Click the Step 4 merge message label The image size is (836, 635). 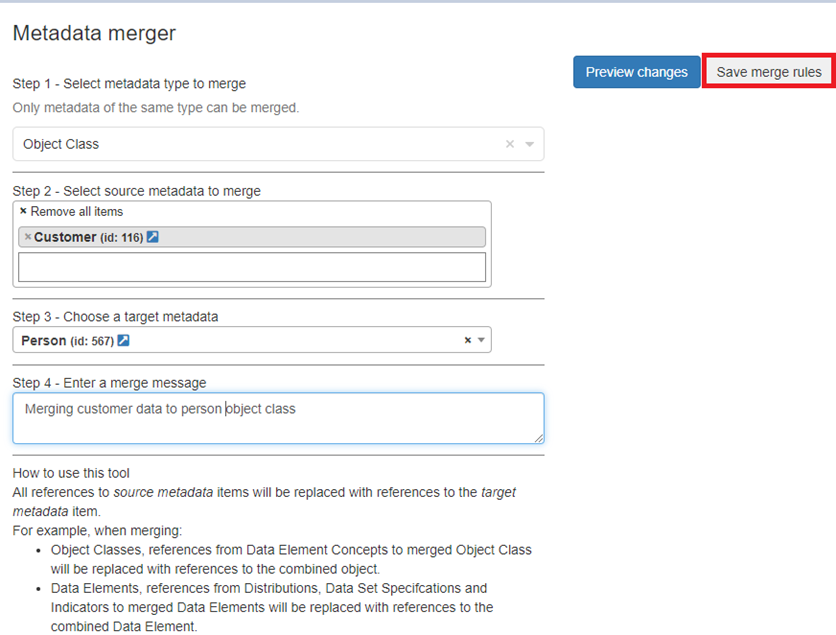click(110, 383)
